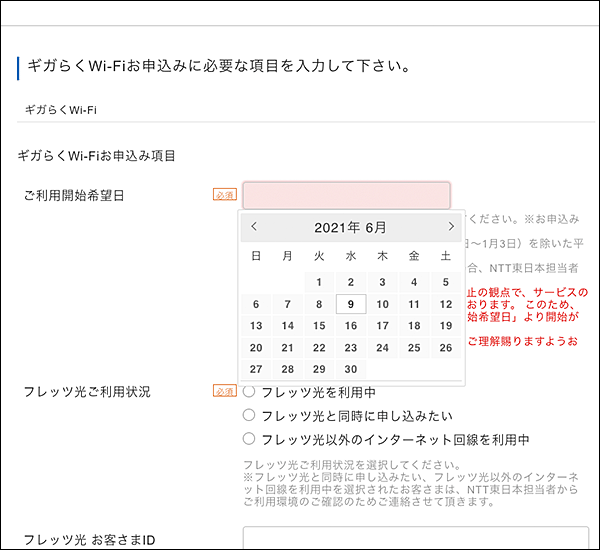Choose date 12 in the calendar
This screenshot has height=550, width=600.
pyautogui.click(x=446, y=304)
